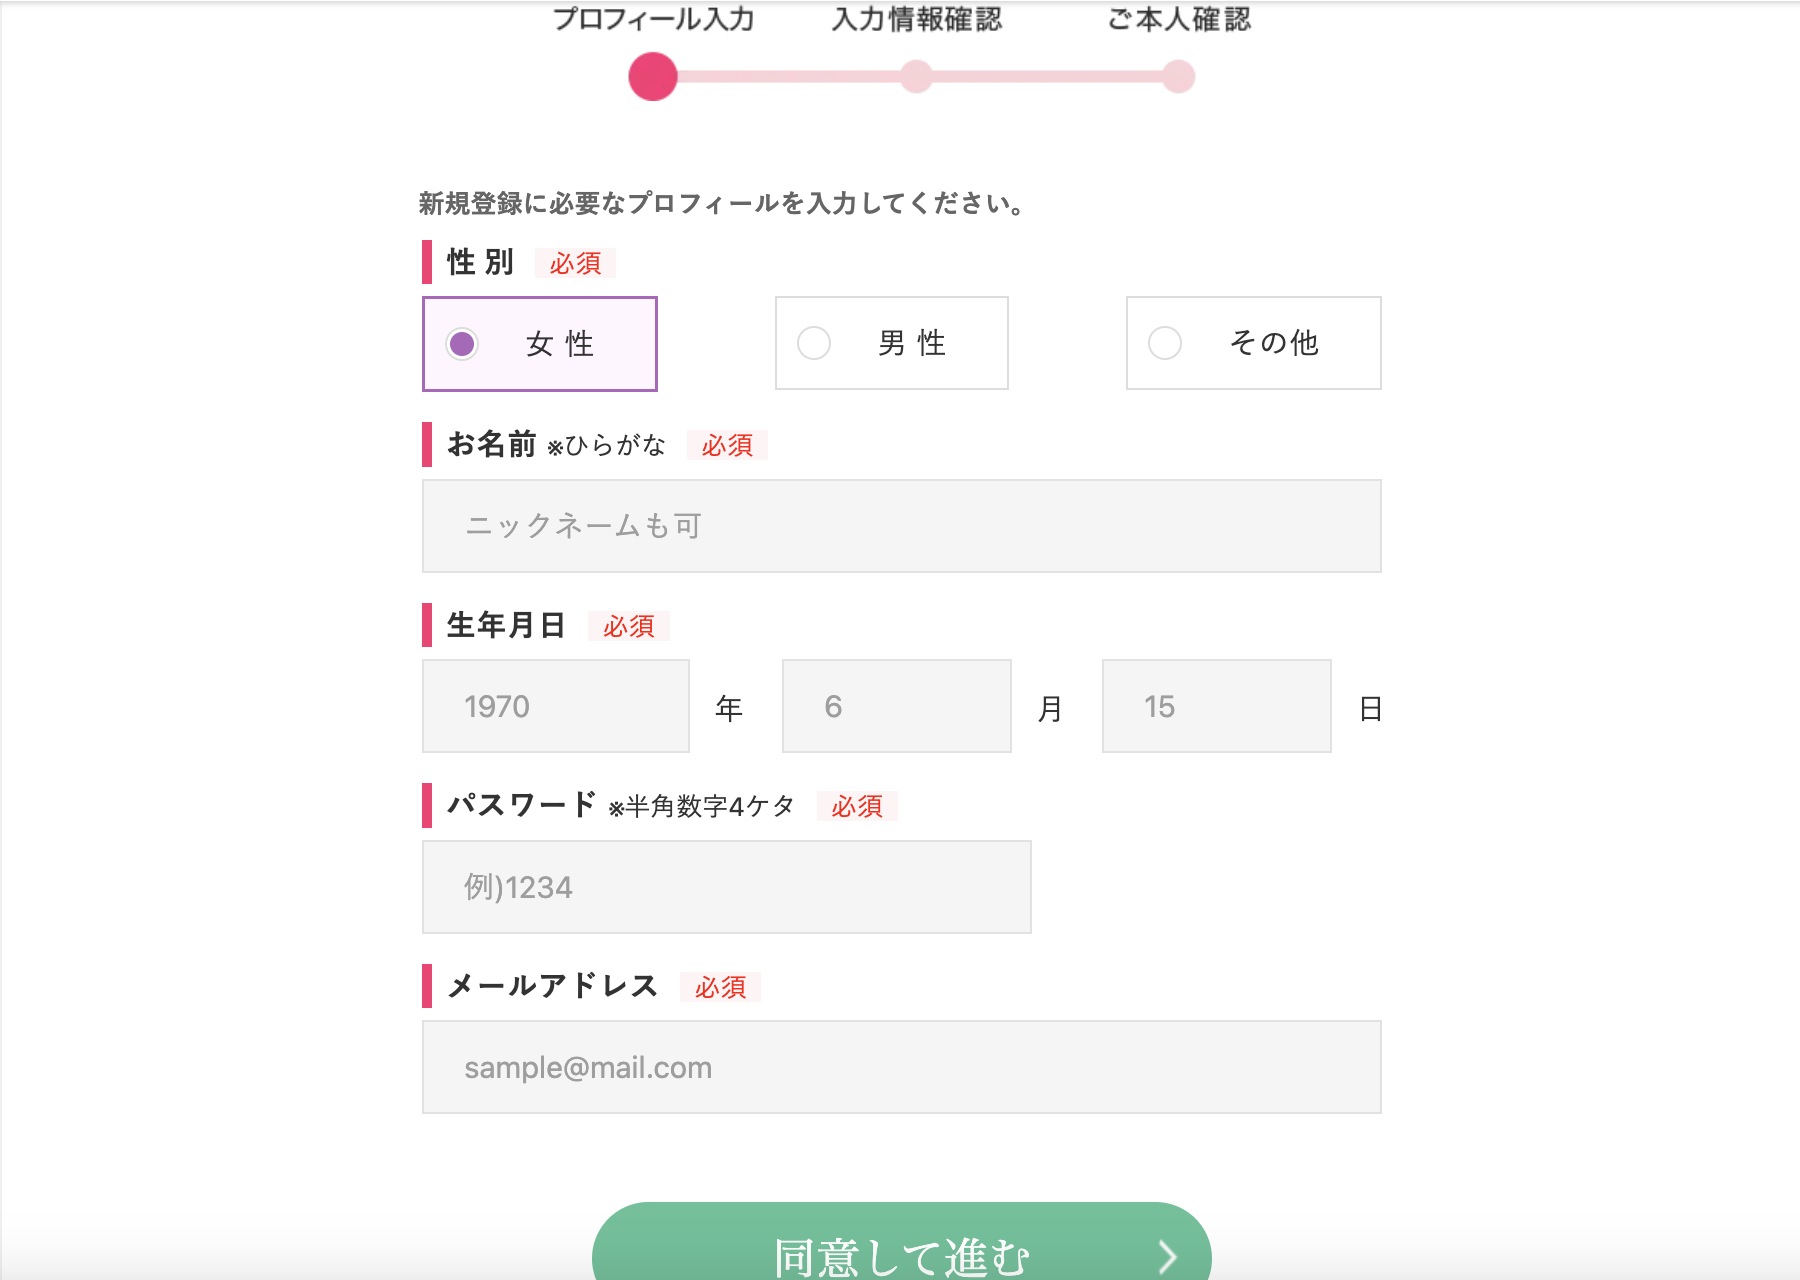Click the プロフィール入力 step label
1800x1280 pixels.
(653, 19)
